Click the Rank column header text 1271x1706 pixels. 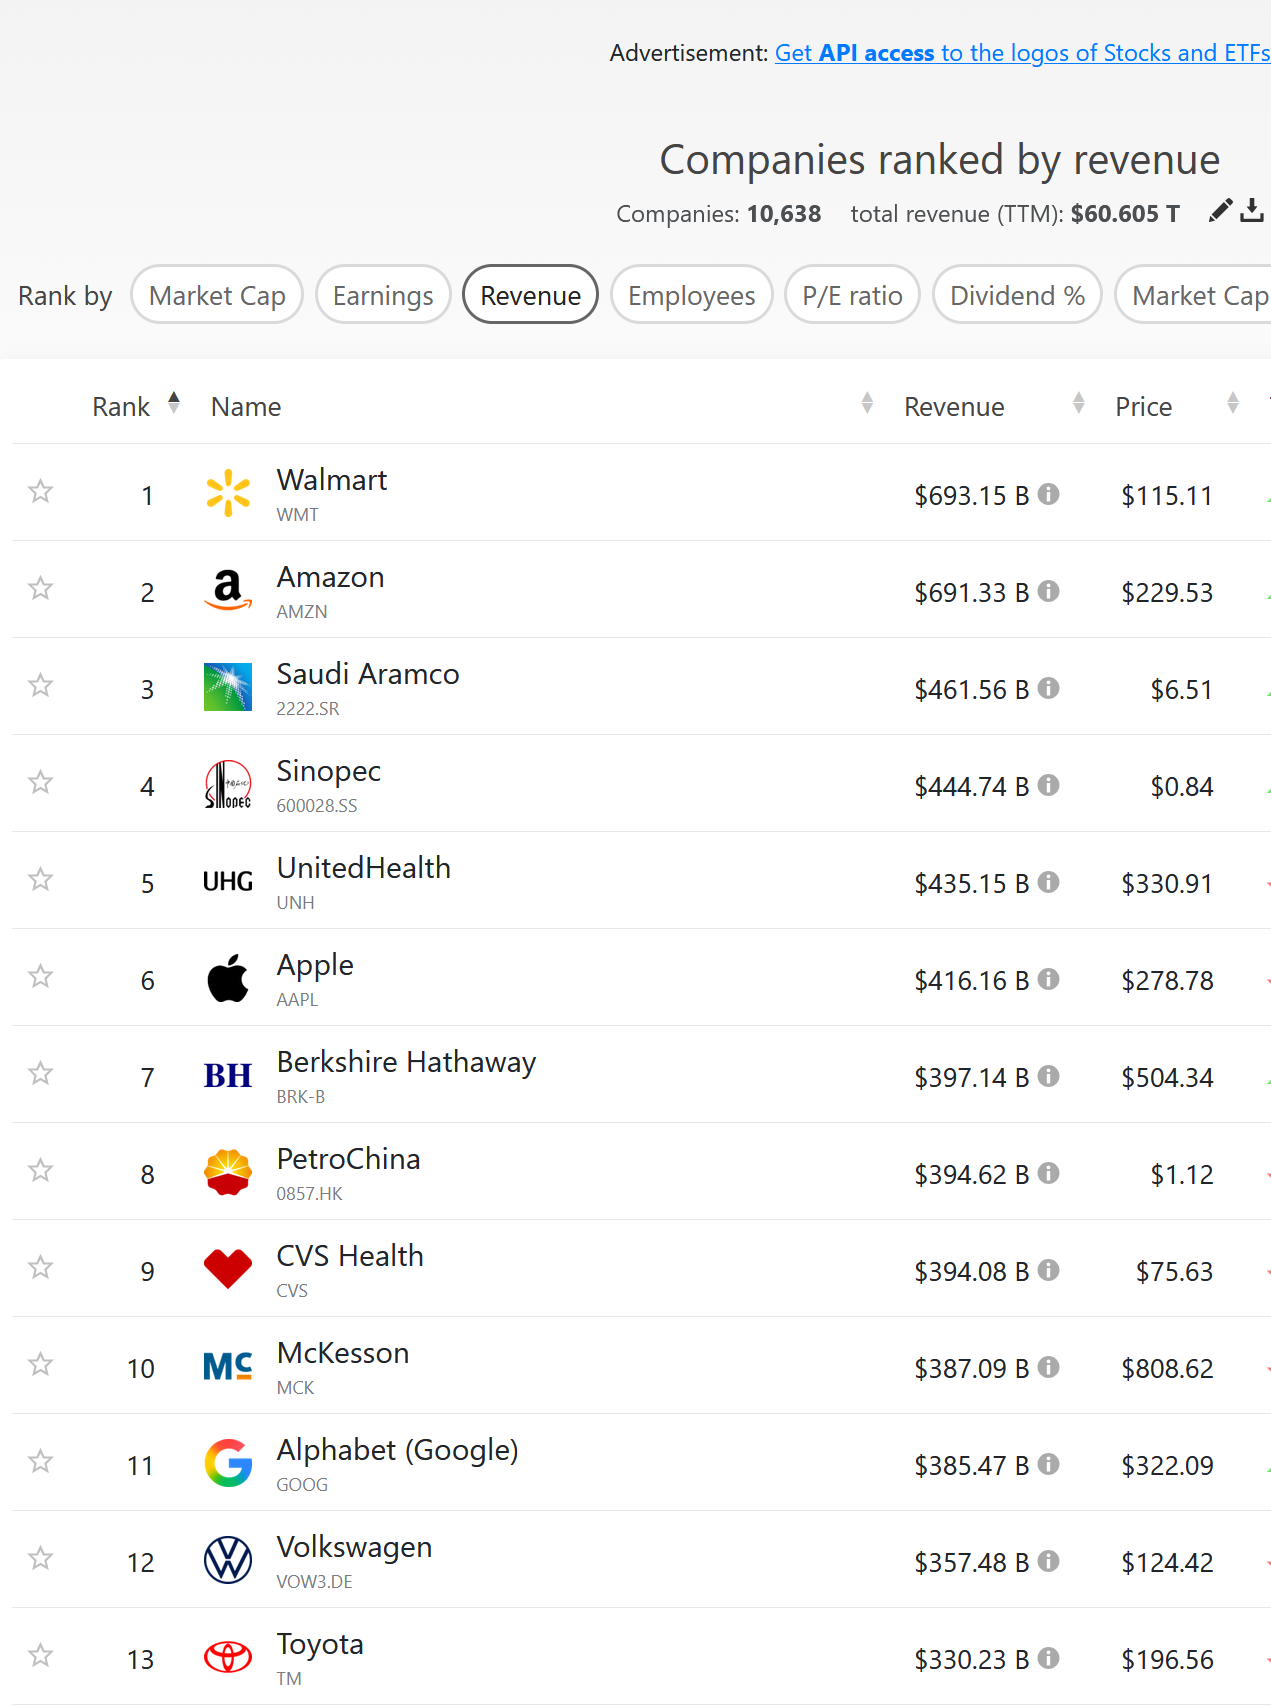[x=121, y=407]
